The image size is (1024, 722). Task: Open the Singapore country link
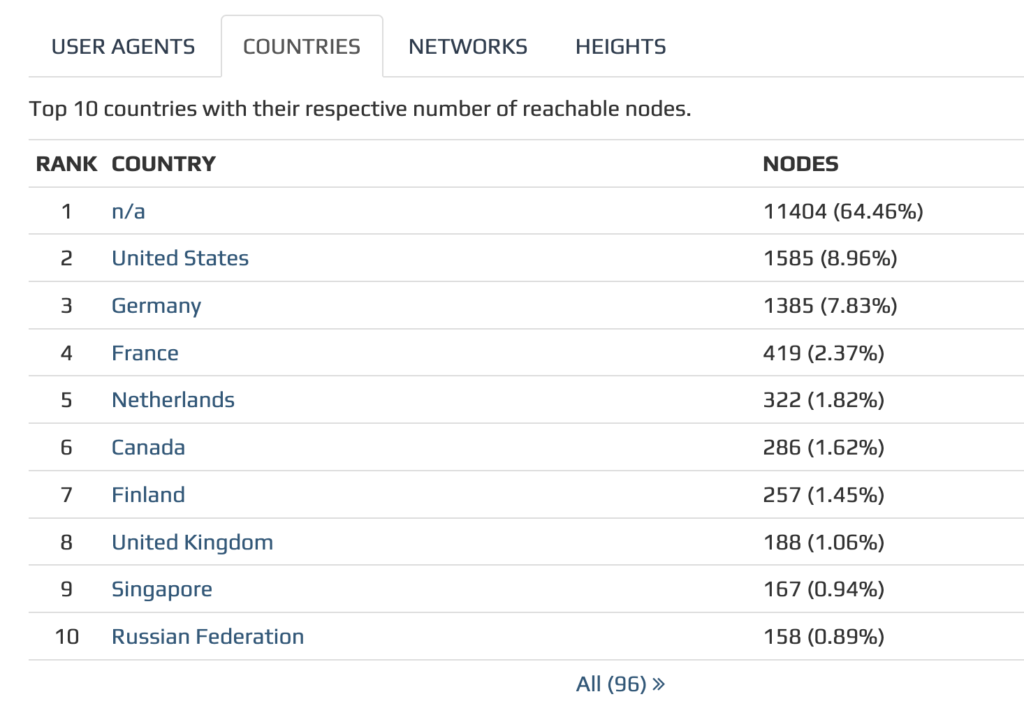click(x=162, y=589)
